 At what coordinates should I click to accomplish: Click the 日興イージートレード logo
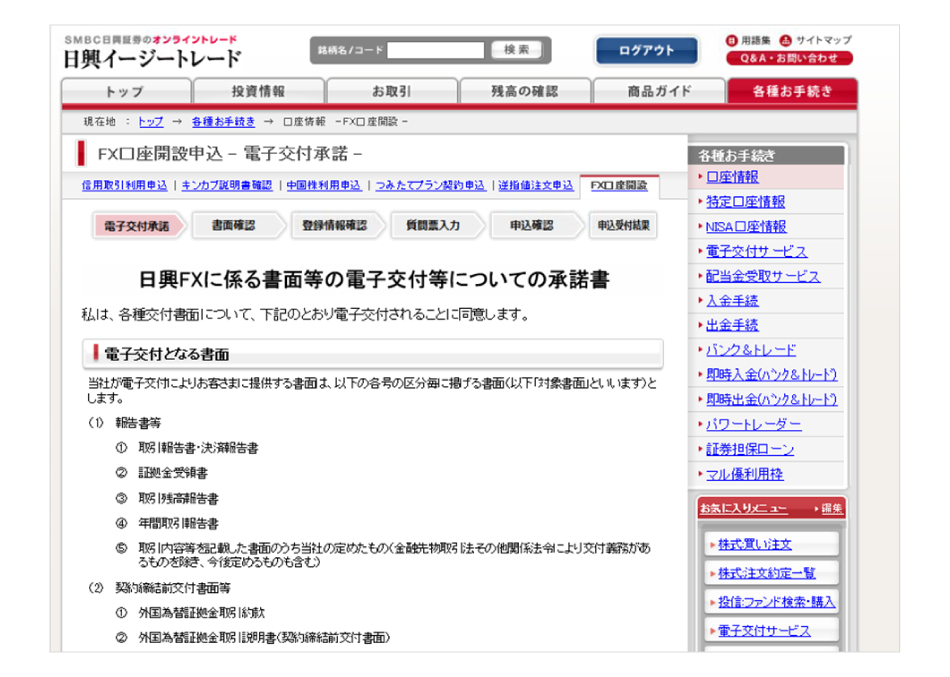[152, 58]
